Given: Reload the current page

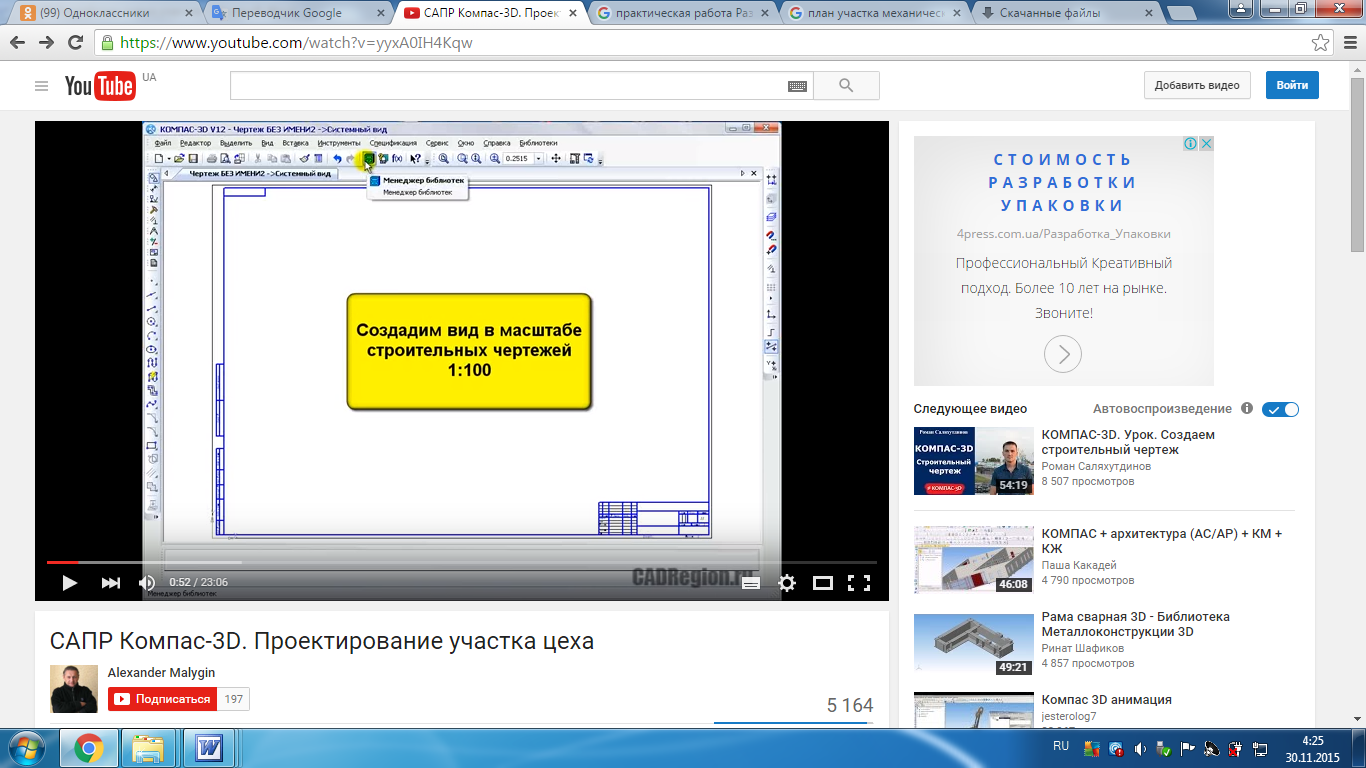Looking at the screenshot, I should pos(76,43).
